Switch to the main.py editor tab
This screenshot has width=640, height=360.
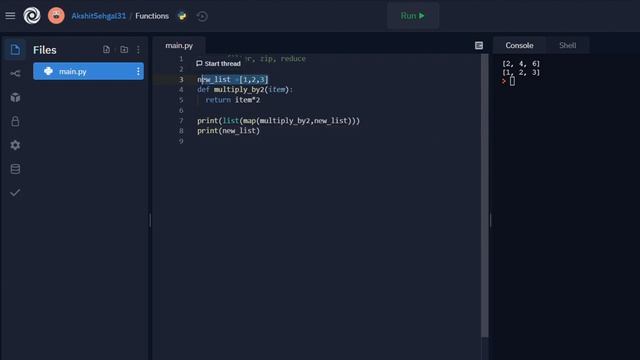(179, 45)
